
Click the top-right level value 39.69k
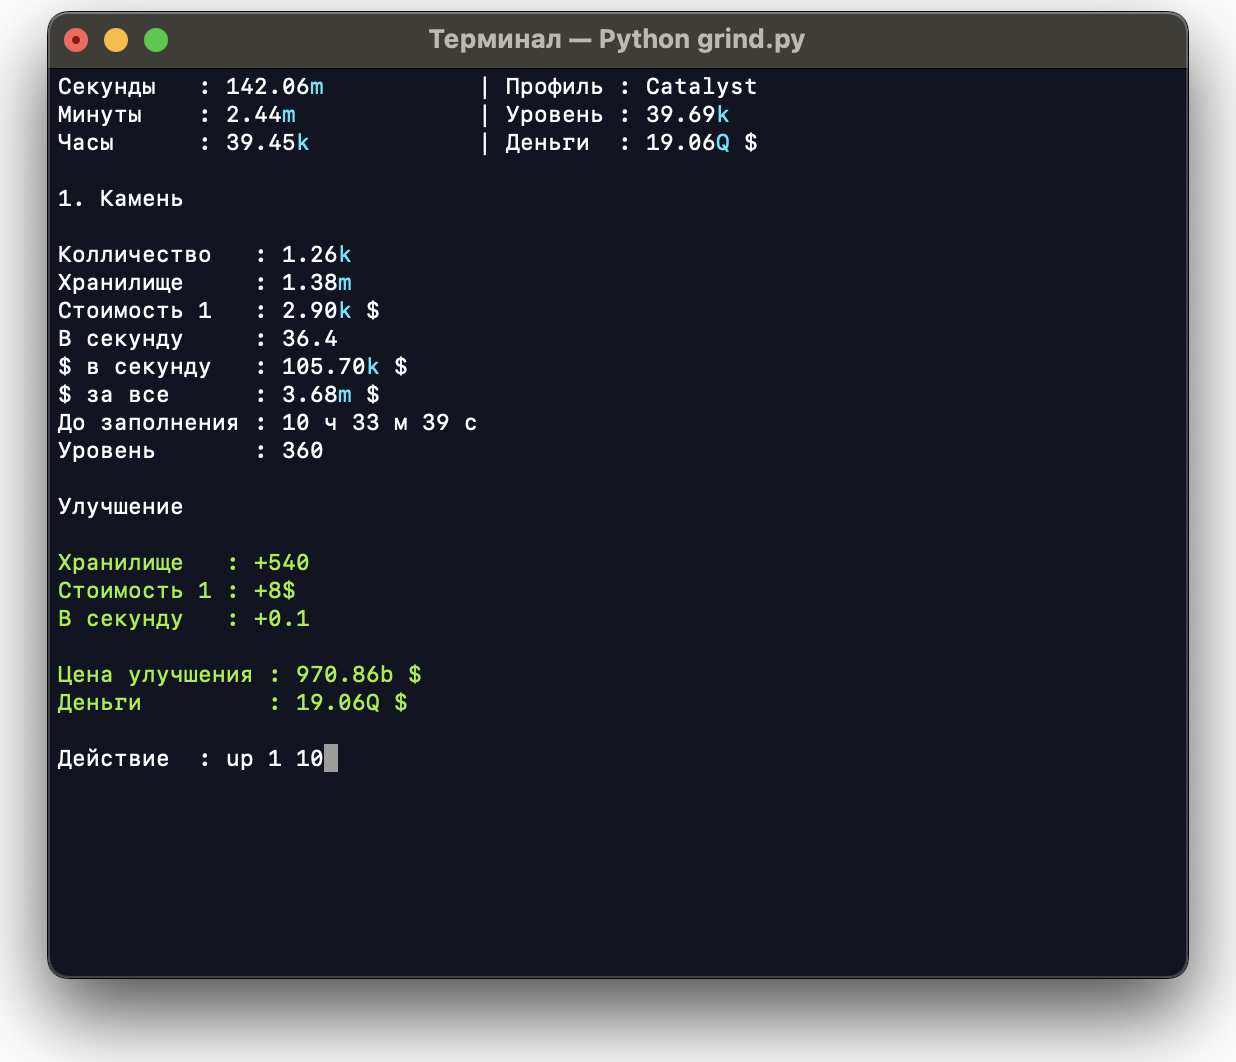687,115
